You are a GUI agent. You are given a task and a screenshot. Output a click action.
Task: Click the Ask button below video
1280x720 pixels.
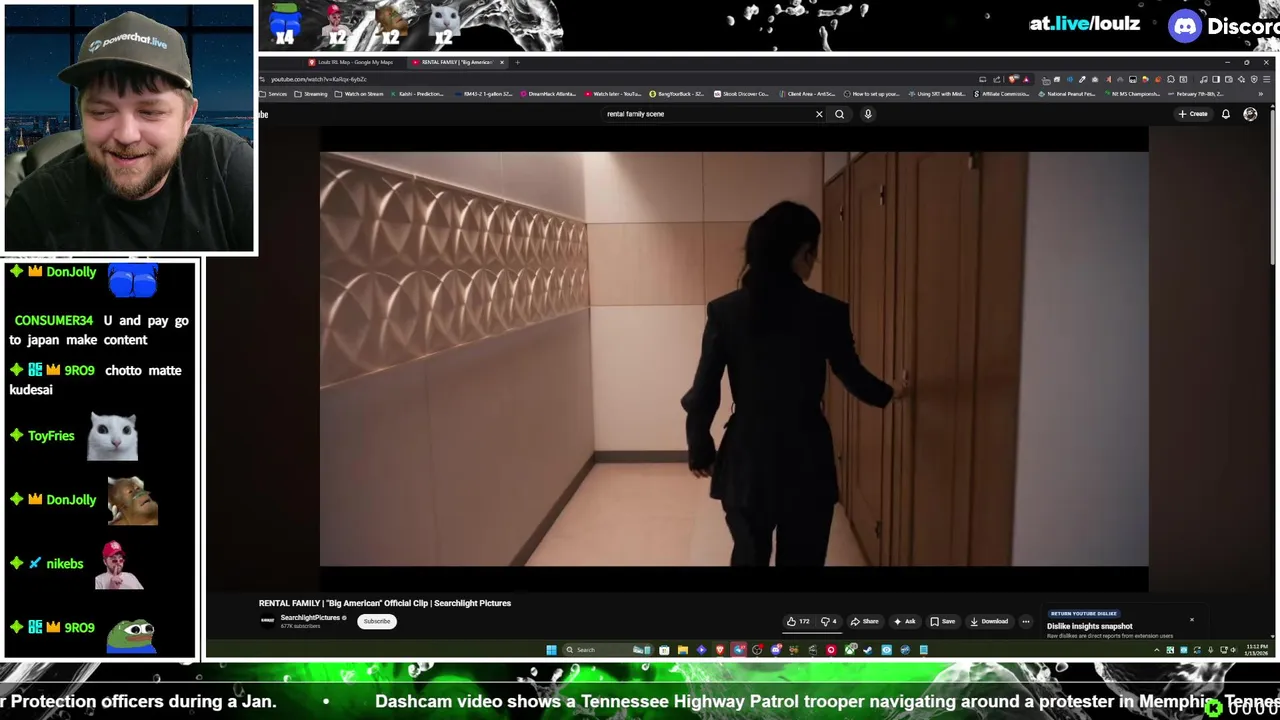[x=905, y=621]
